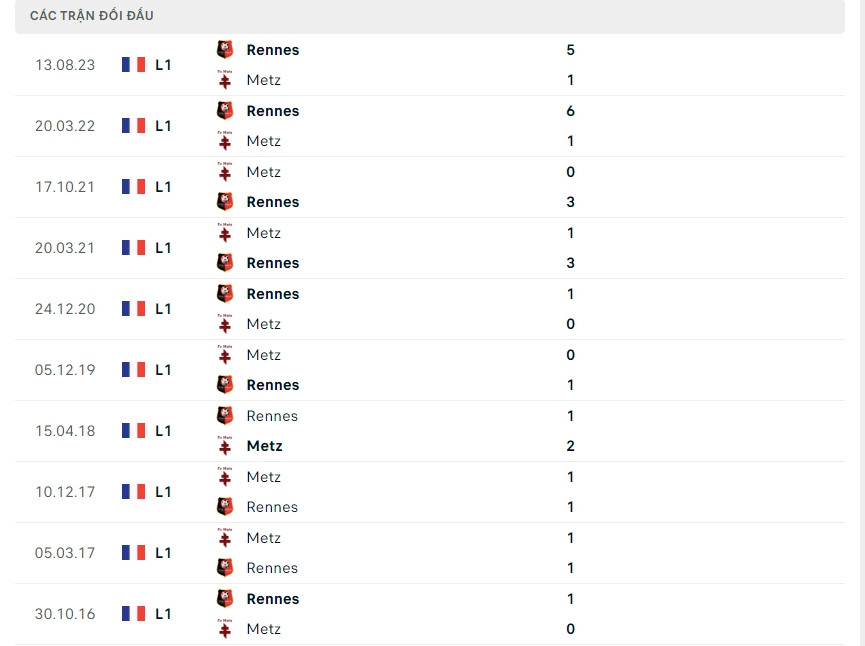Click the "CÁC TRẬN ĐỐI ĐẦU" section header

[x=92, y=16]
